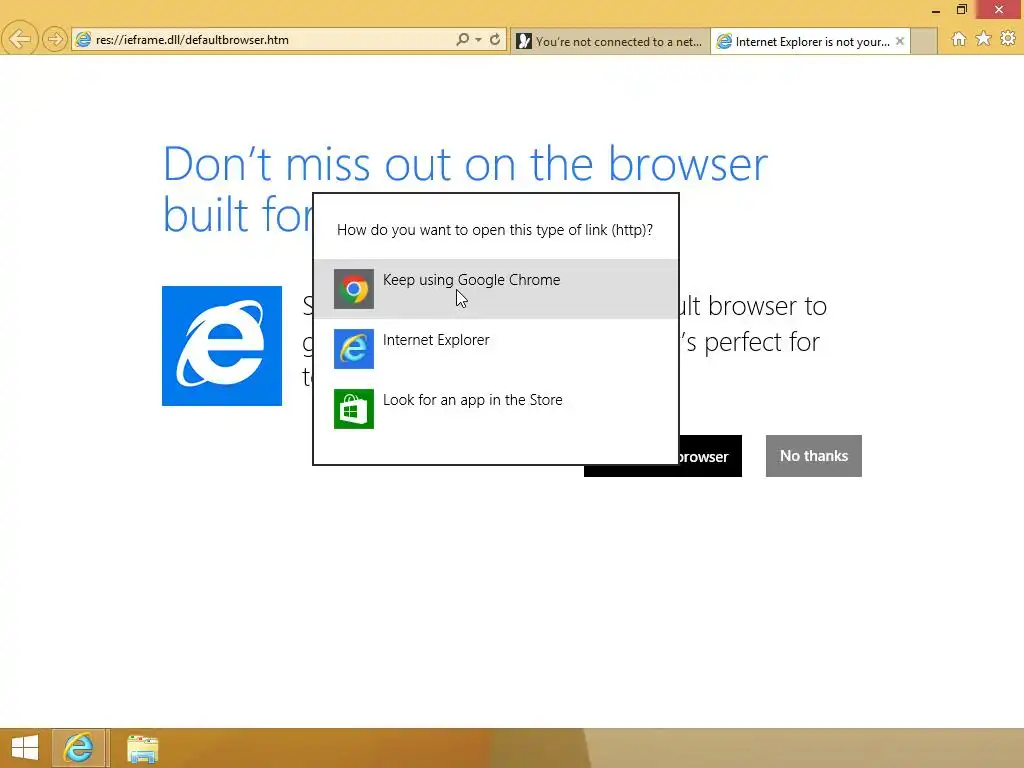Click Internet Explorer in the taskbar
Viewport: 1024px width, 768px height.
point(78,748)
